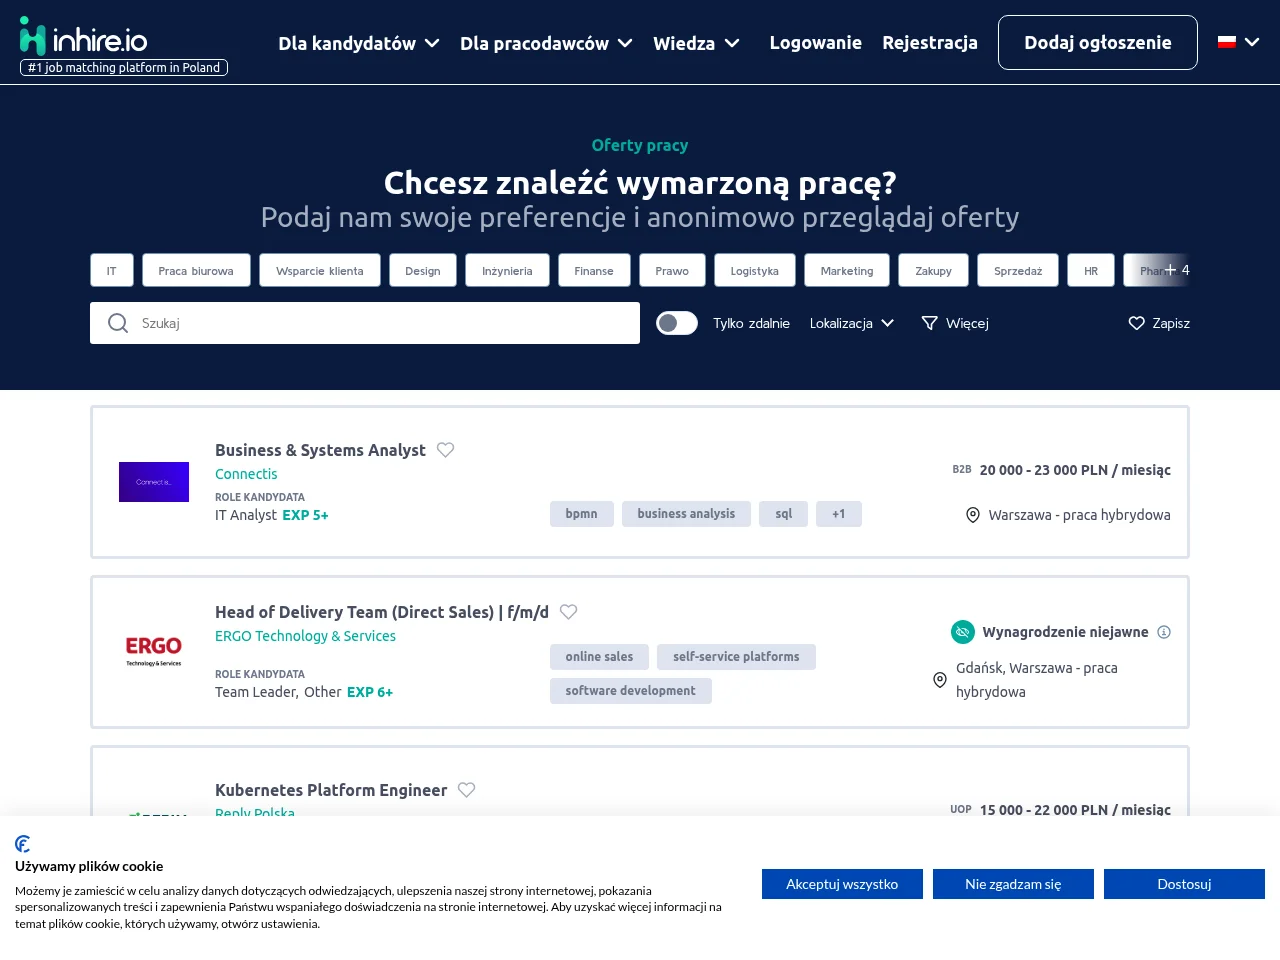The height and width of the screenshot is (960, 1280).
Task: Click the ERGO Technology & Services logo
Action: pyautogui.click(x=154, y=651)
